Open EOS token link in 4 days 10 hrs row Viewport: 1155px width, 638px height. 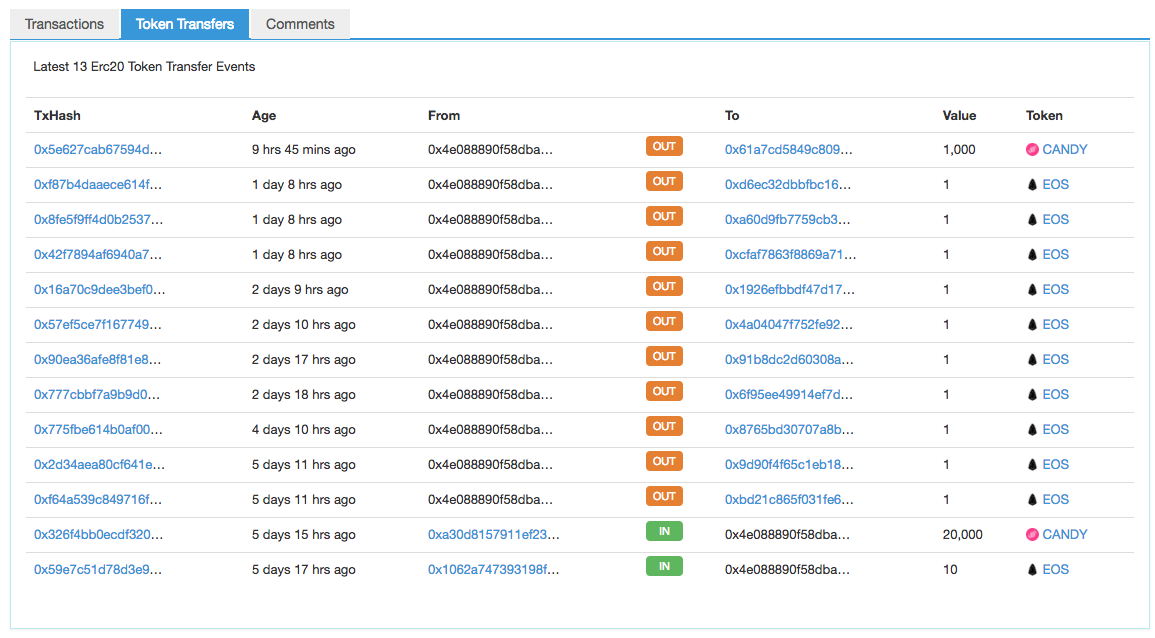pos(1056,430)
